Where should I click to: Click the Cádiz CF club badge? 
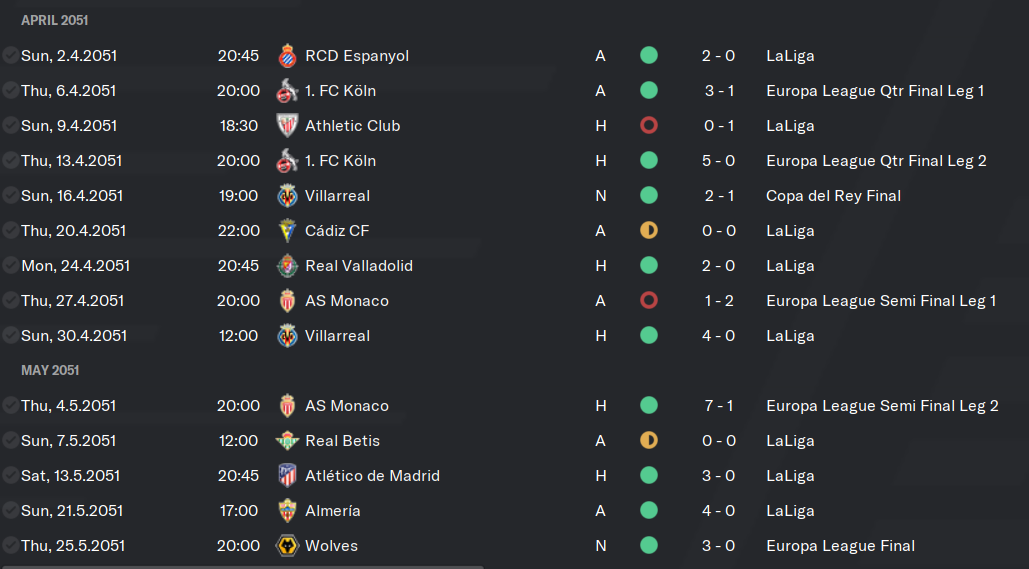click(x=287, y=230)
